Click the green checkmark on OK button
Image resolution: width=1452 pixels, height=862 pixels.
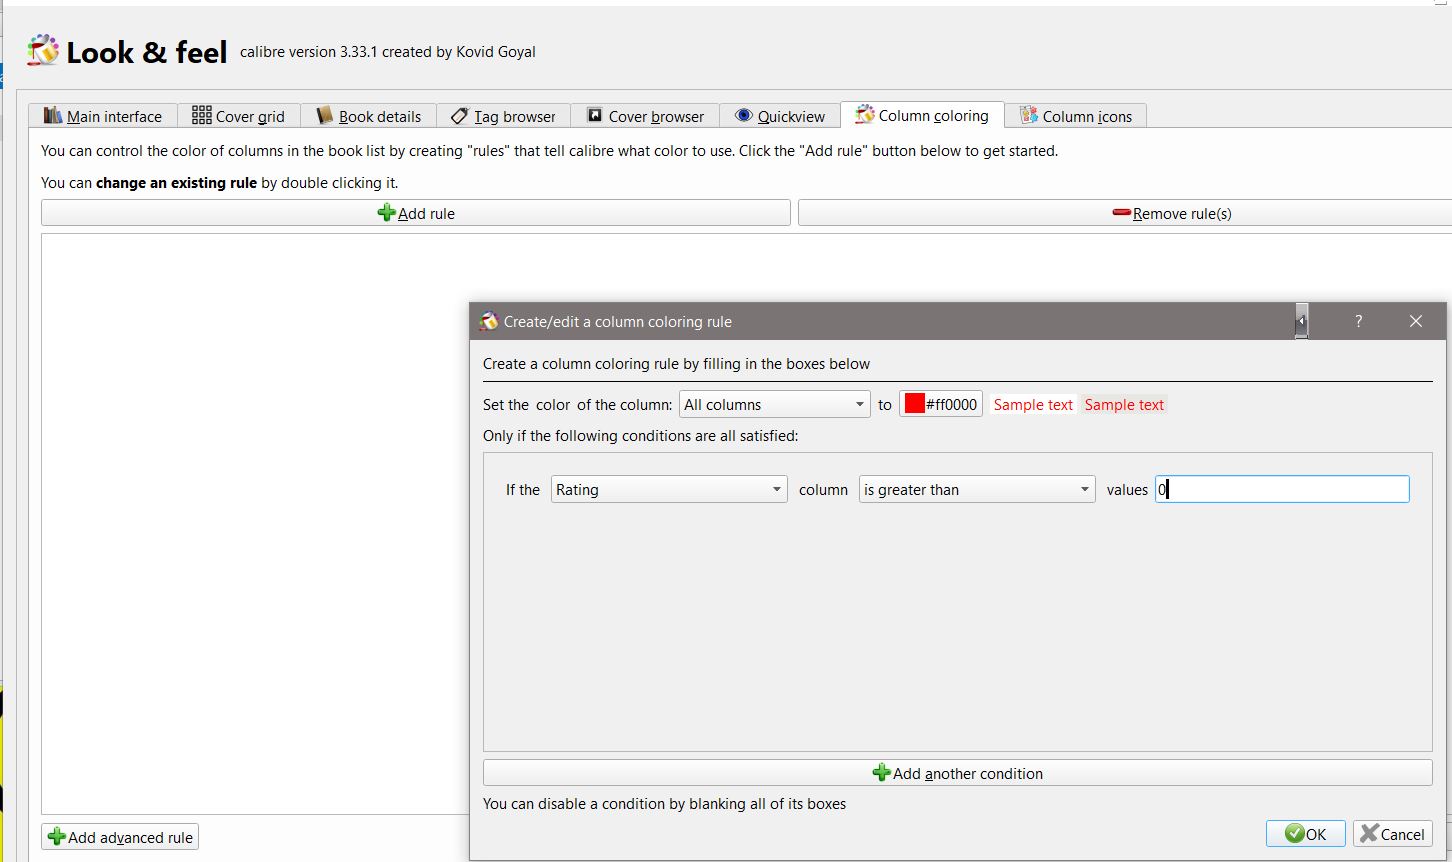(1295, 834)
